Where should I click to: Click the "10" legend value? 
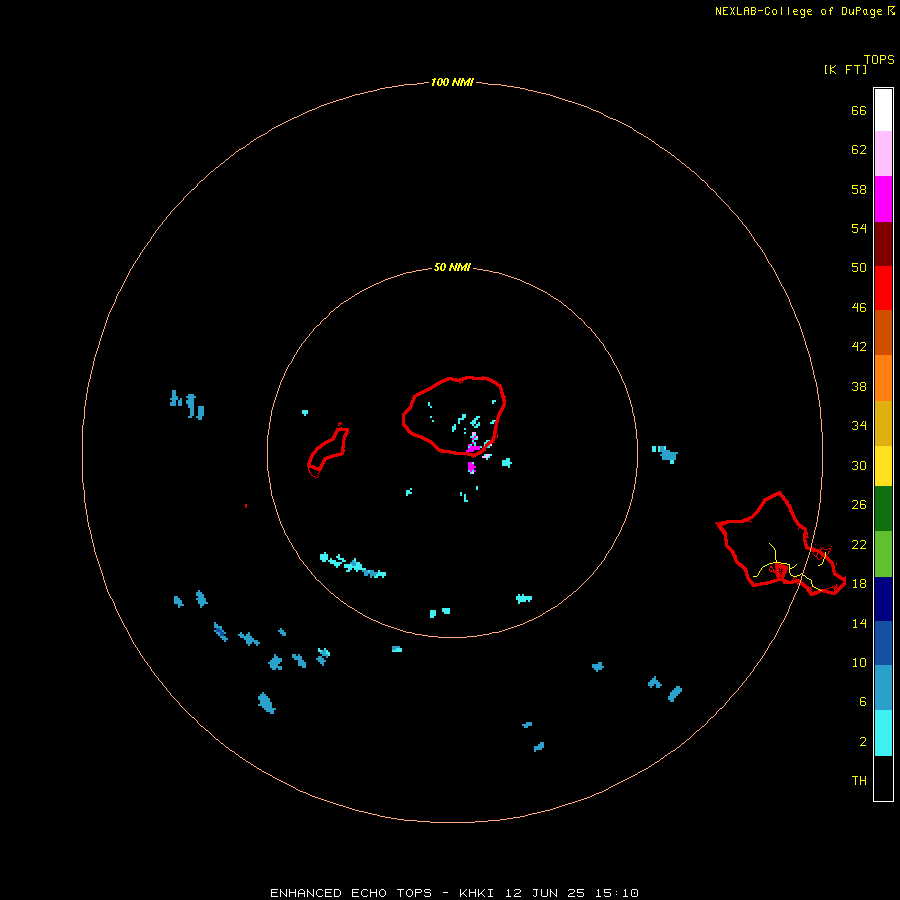pos(859,662)
